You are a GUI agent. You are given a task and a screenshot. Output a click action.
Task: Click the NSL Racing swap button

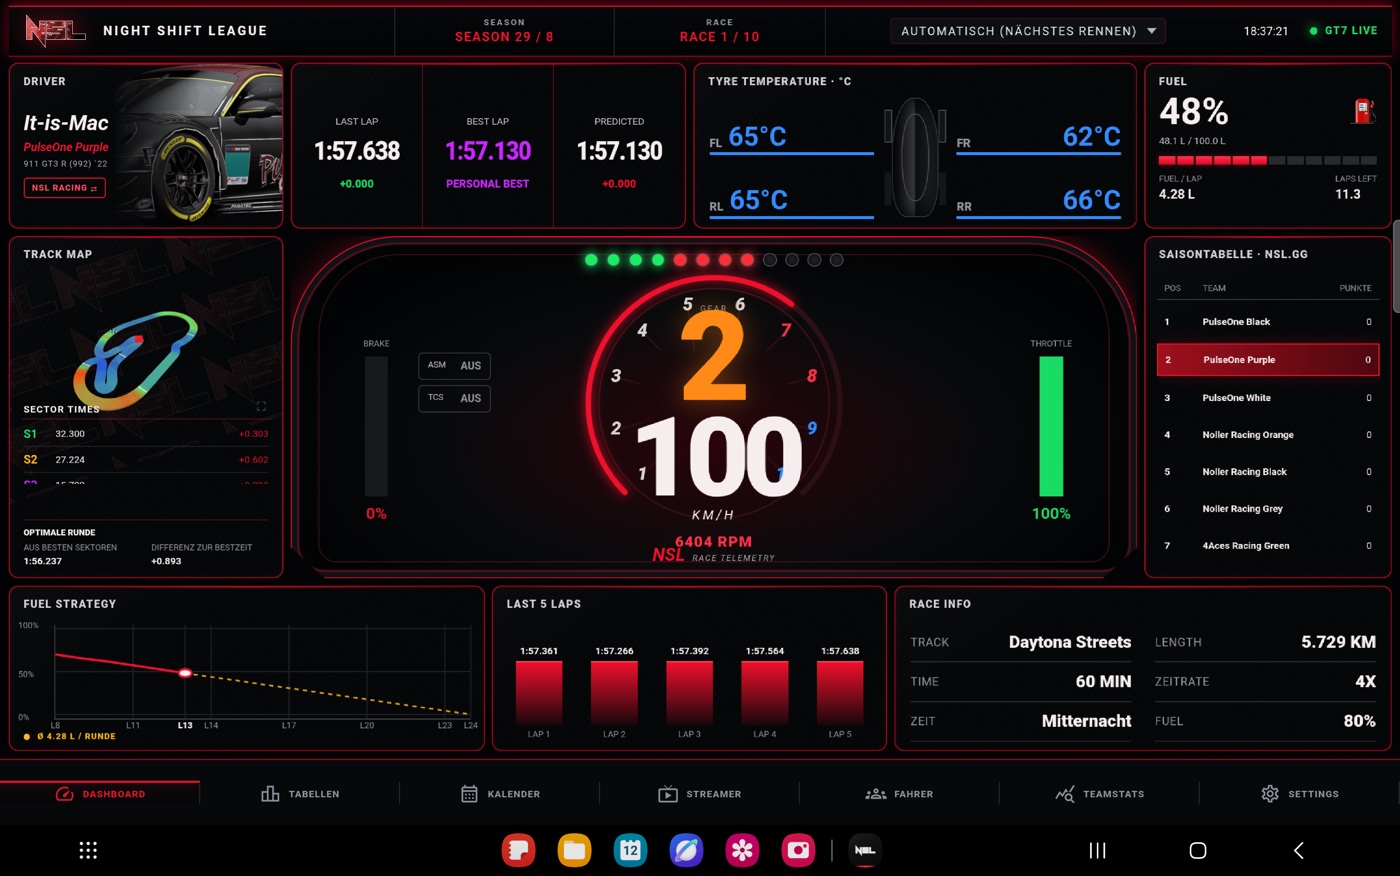[x=64, y=188]
